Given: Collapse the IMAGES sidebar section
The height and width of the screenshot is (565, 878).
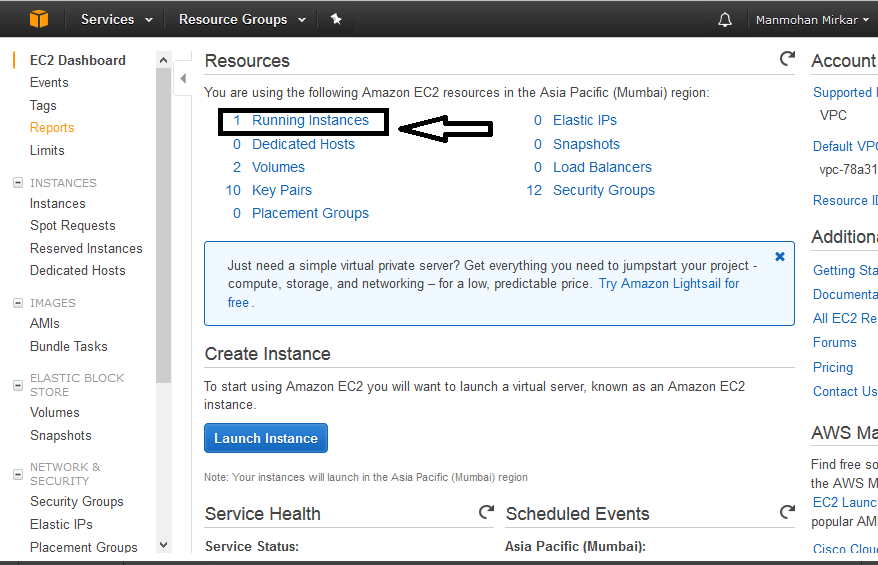Looking at the screenshot, I should pyautogui.click(x=16, y=303).
